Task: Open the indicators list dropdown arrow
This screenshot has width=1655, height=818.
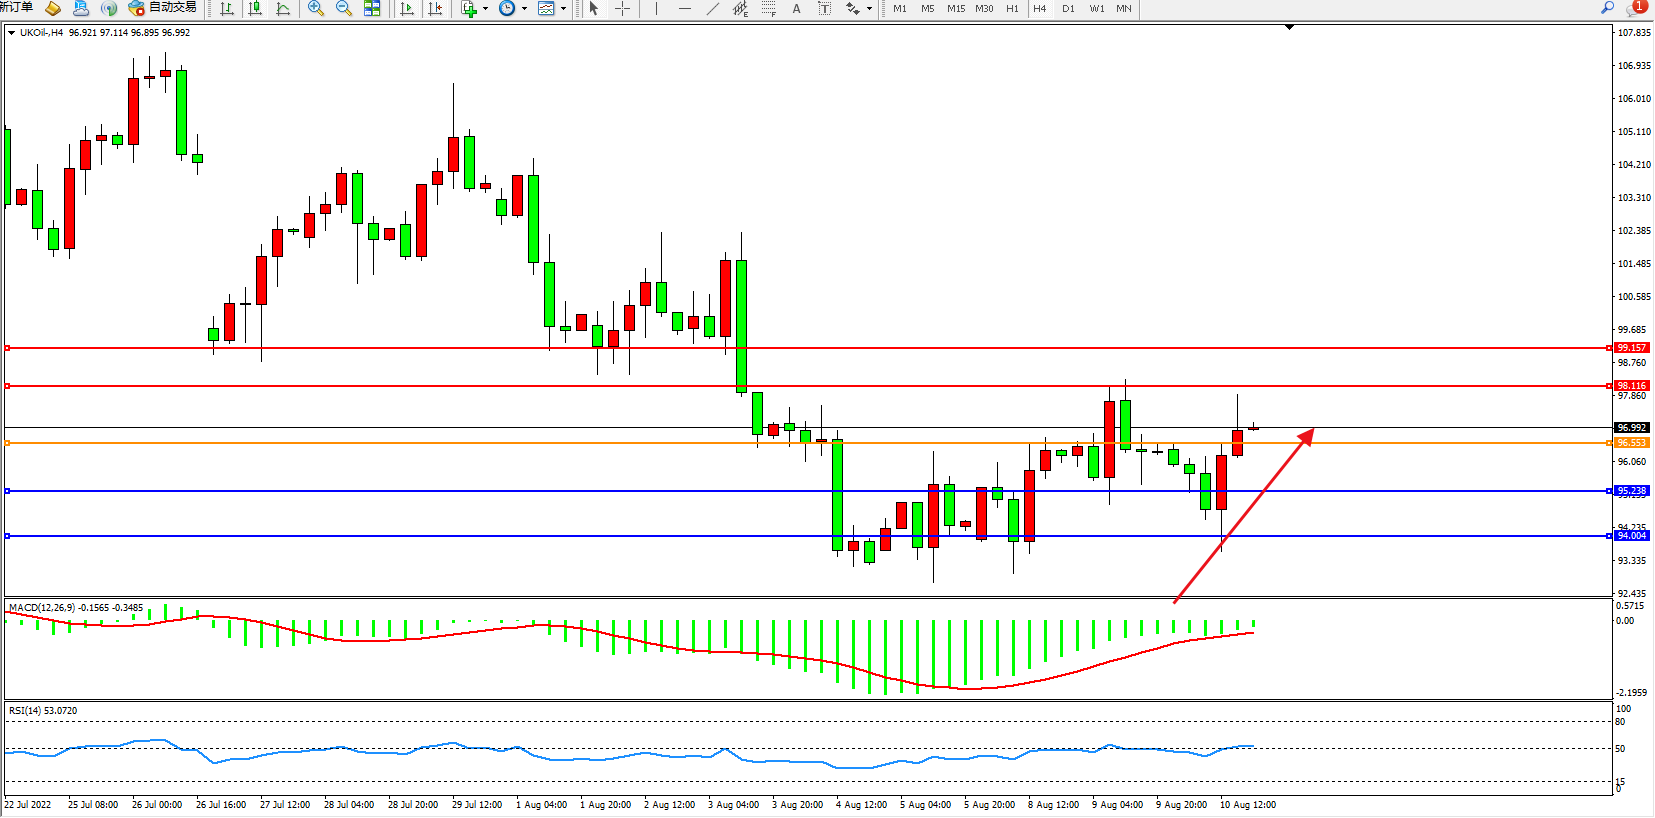Action: [486, 8]
